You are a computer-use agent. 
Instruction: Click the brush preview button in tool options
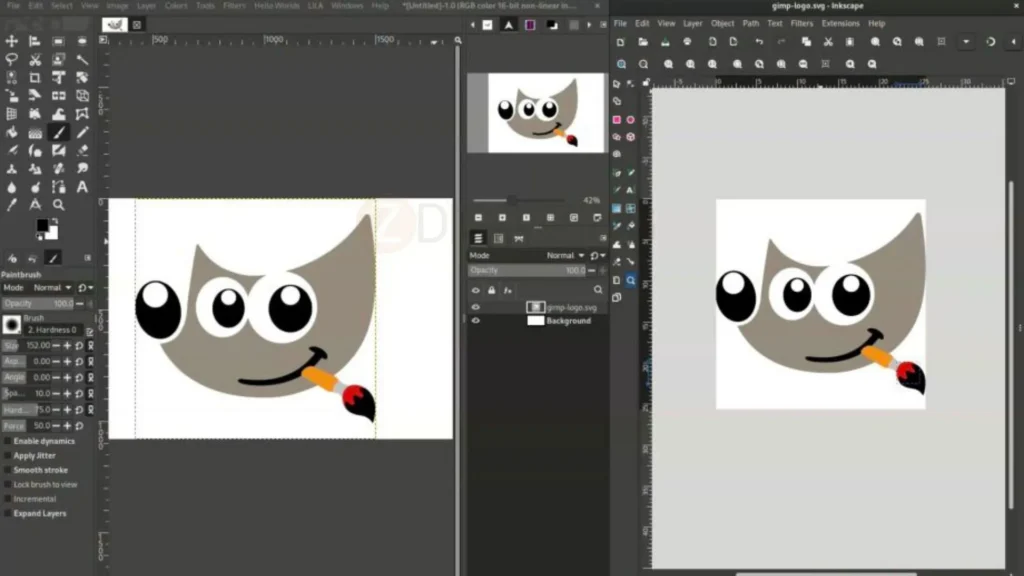12,325
